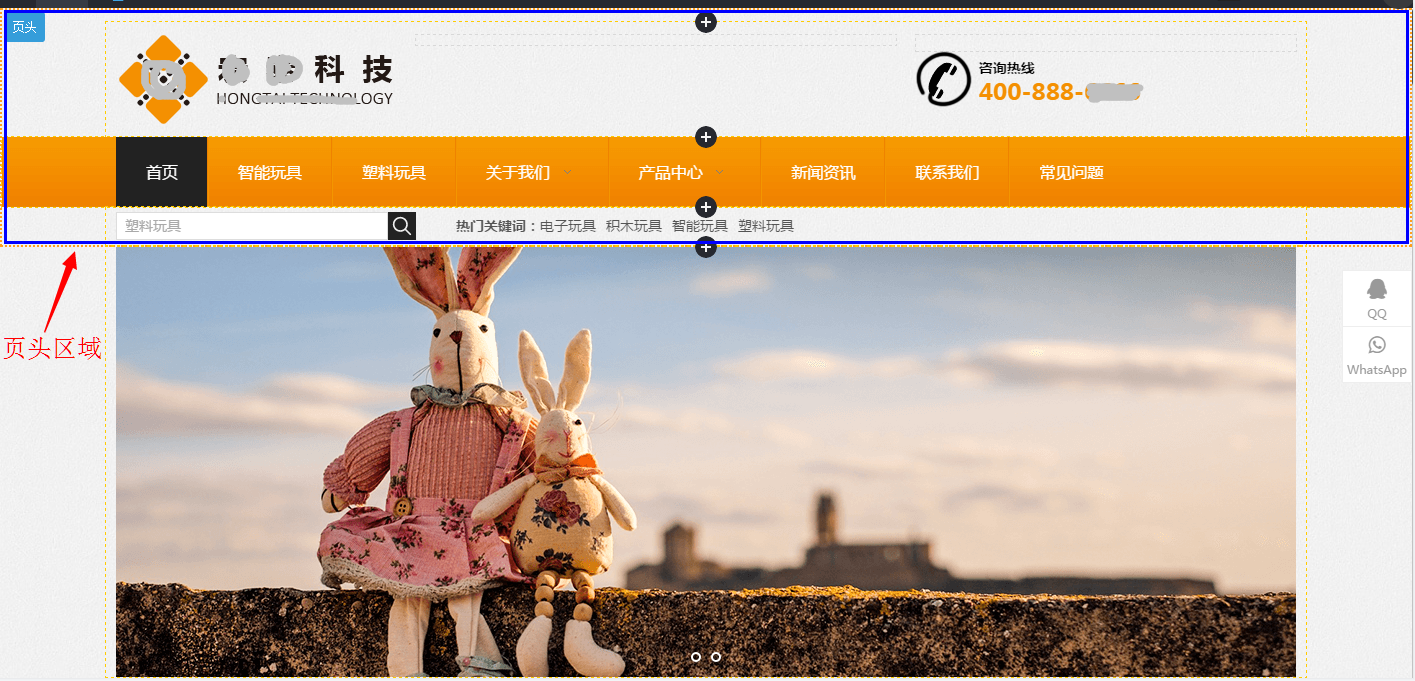Screen dimensions: 1415x681
Task: Click the orange company logo
Action: [x=163, y=79]
